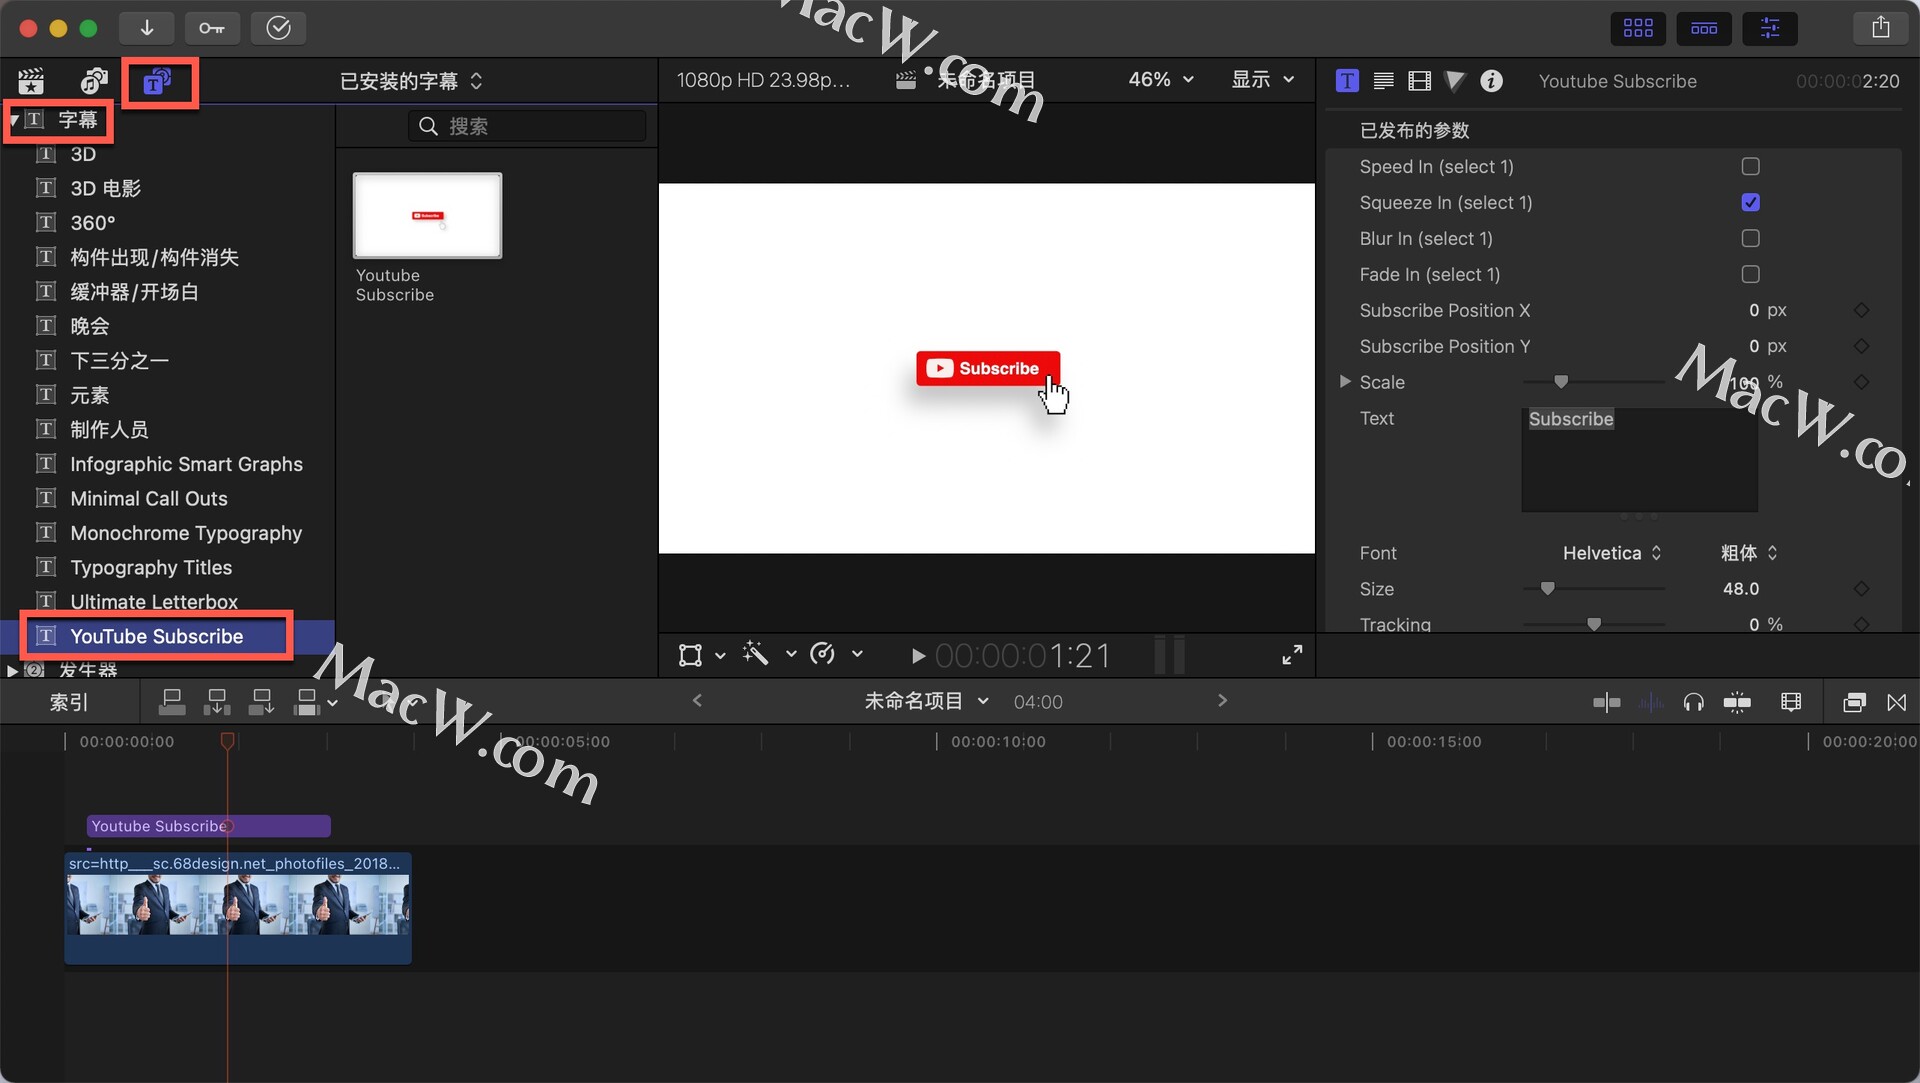The image size is (1920, 1083).
Task: Select the Youtube Subscribe title thumbnail
Action: (x=427, y=216)
